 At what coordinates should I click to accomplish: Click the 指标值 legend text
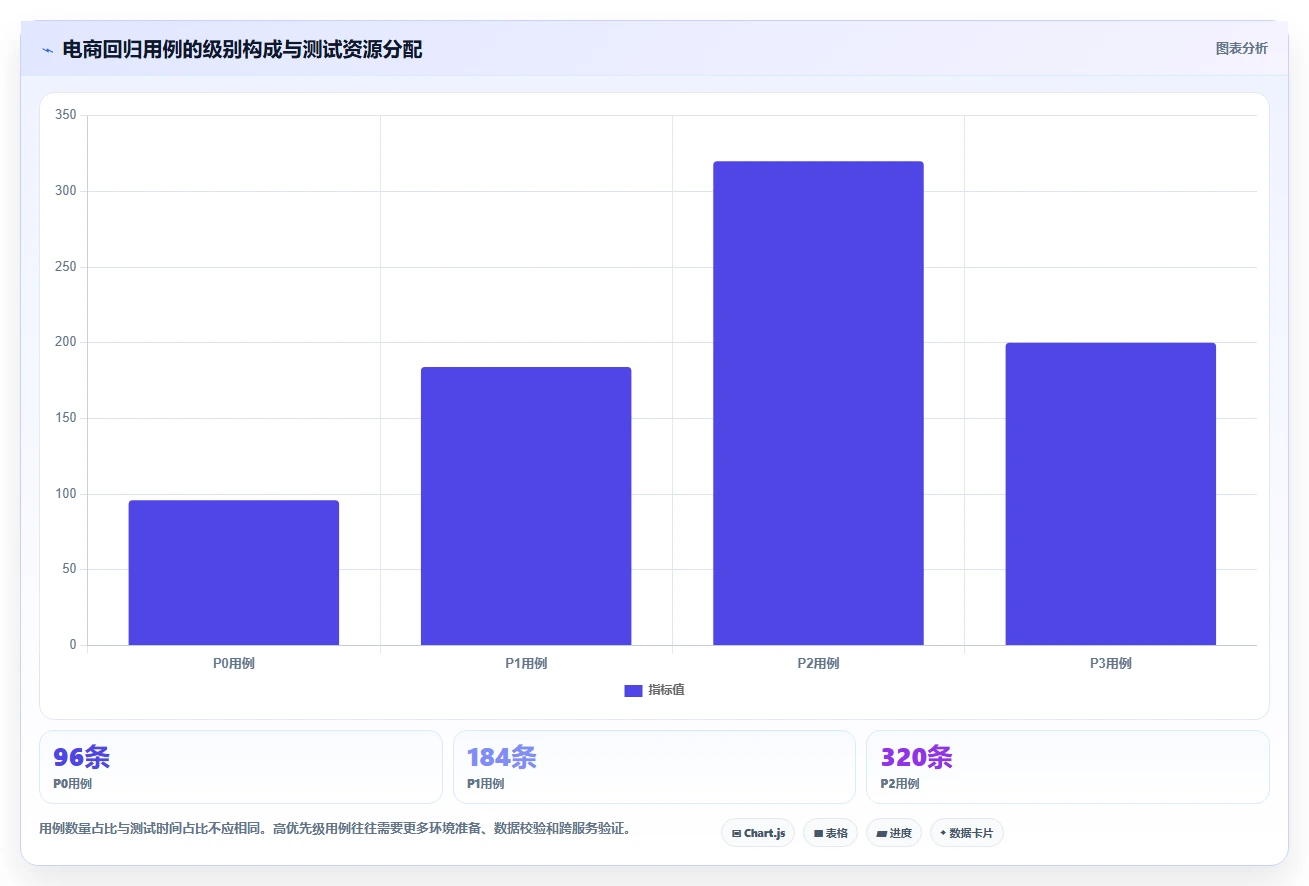pos(666,691)
